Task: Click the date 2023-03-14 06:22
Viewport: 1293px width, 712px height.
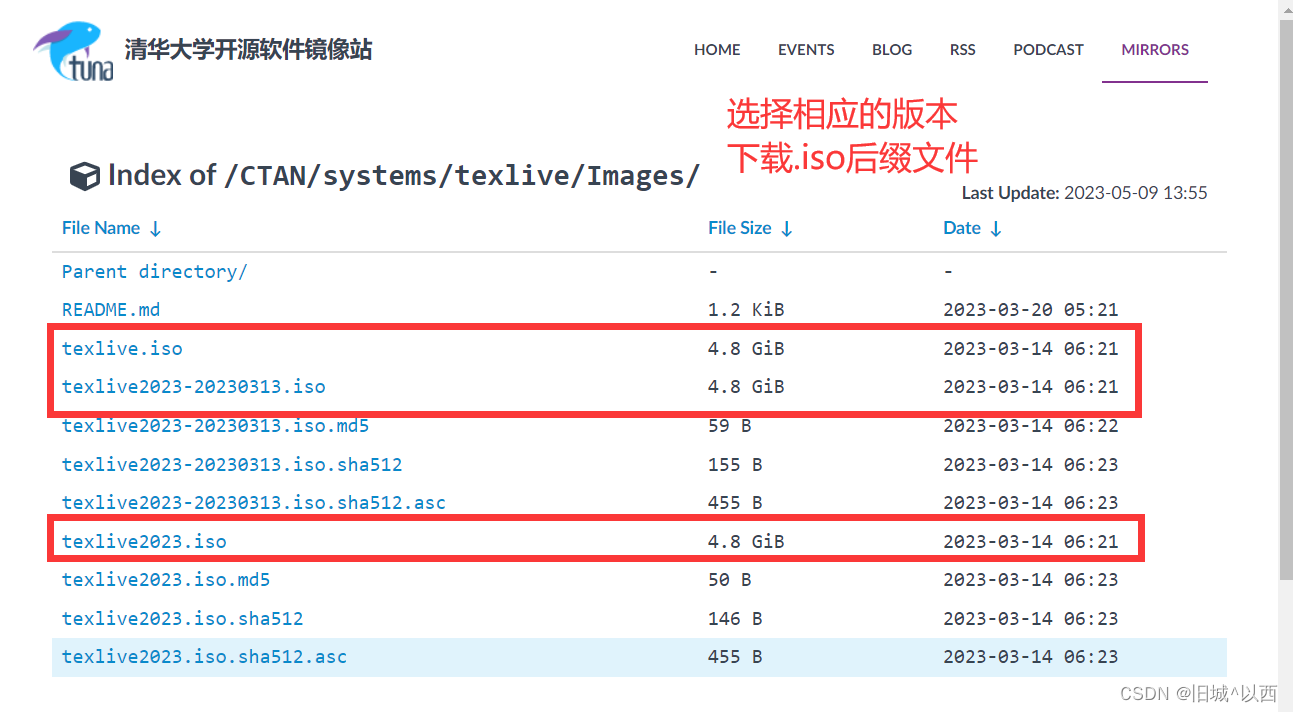Action: (x=1030, y=425)
